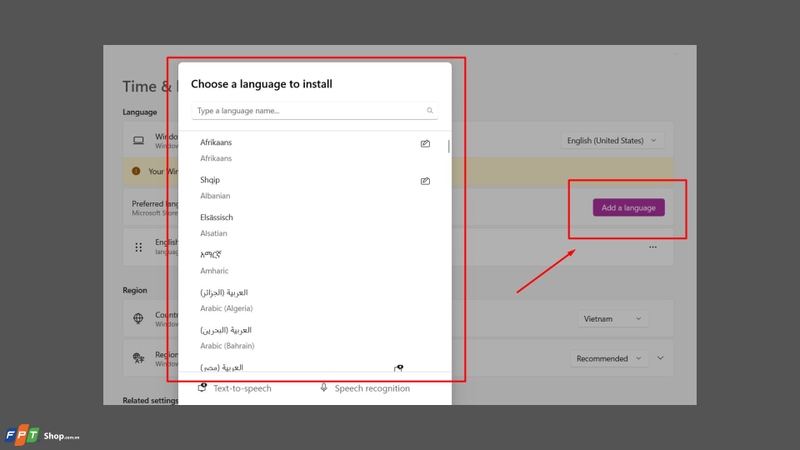Screen dimensions: 800x450
Task: Click the laptop icon for Windows display language
Action: click(x=138, y=140)
